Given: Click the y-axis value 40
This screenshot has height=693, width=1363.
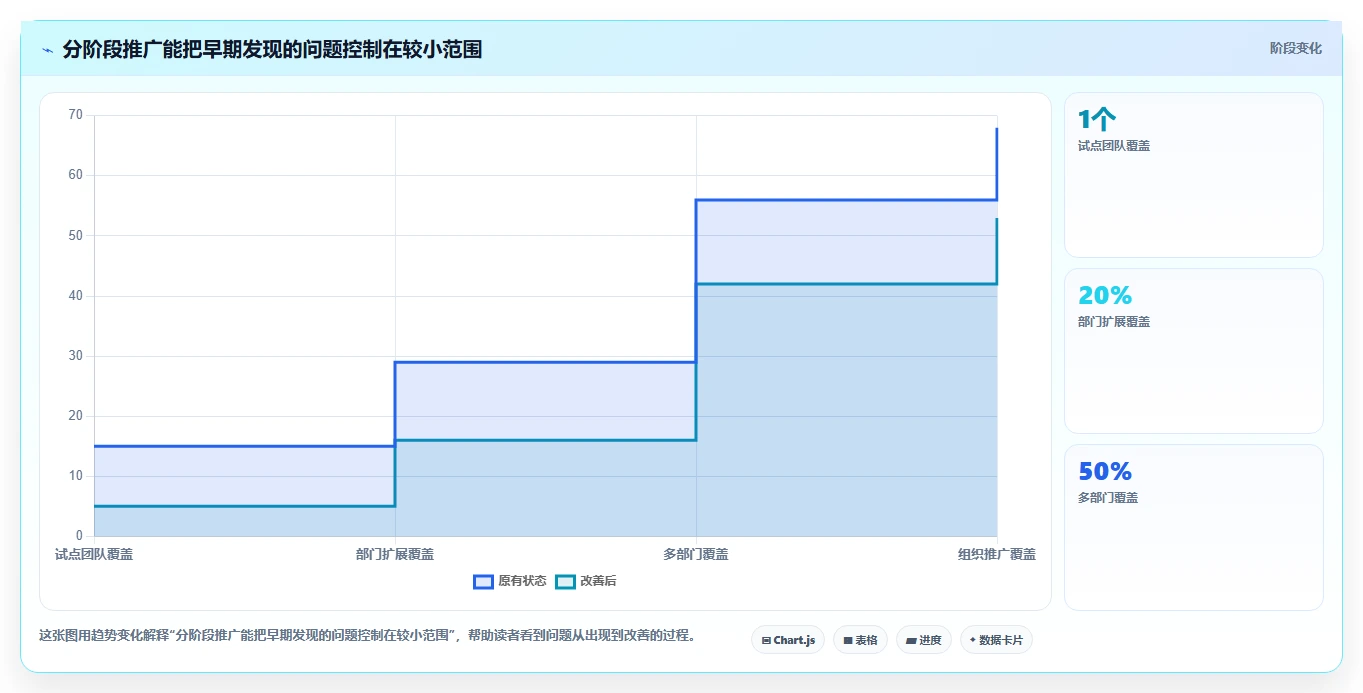Looking at the screenshot, I should pos(76,295).
